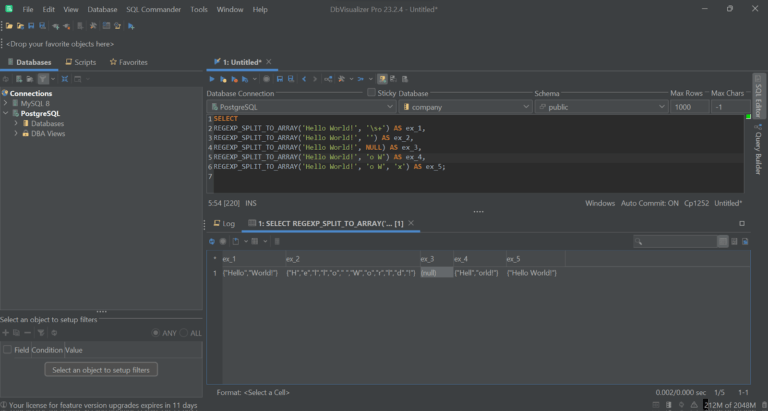Maximize result panel using small square icon

coord(742,223)
